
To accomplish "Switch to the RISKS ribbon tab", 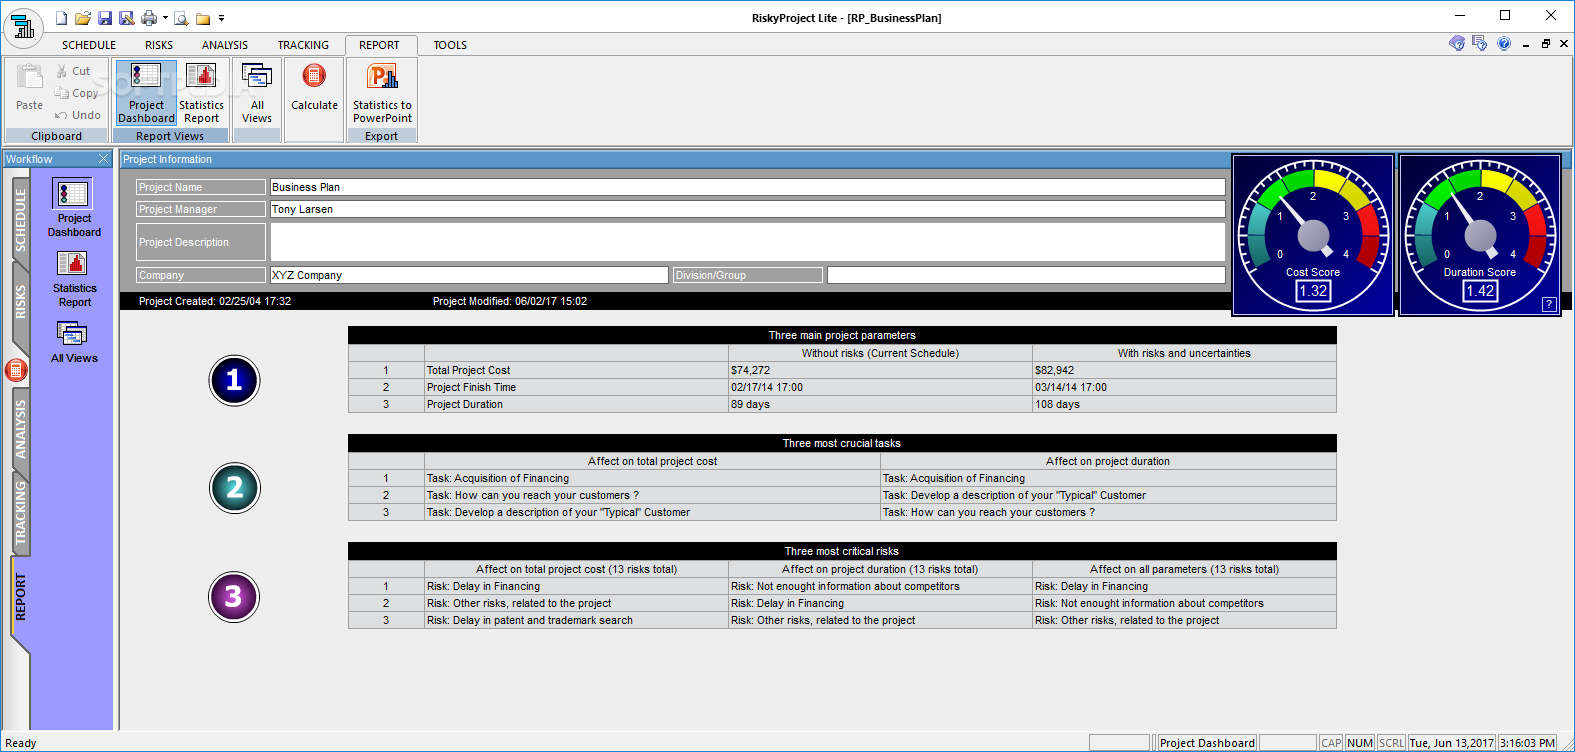I will click(159, 45).
